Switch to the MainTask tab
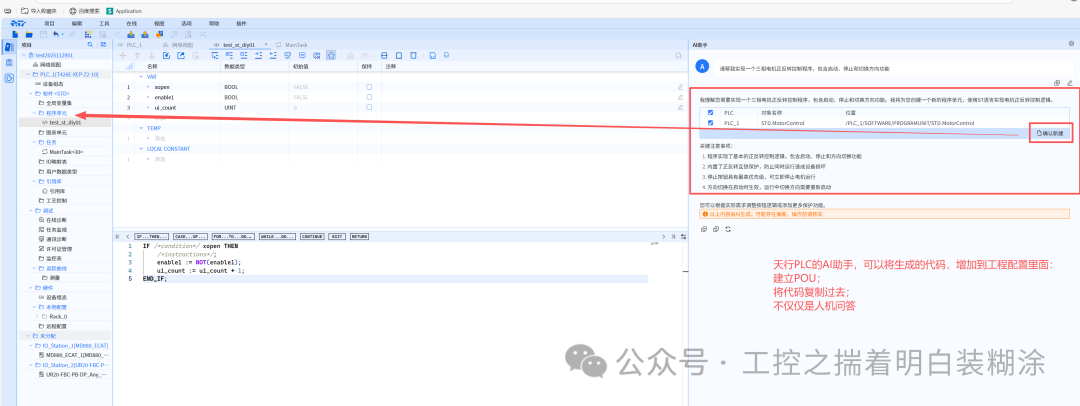 click(292, 44)
